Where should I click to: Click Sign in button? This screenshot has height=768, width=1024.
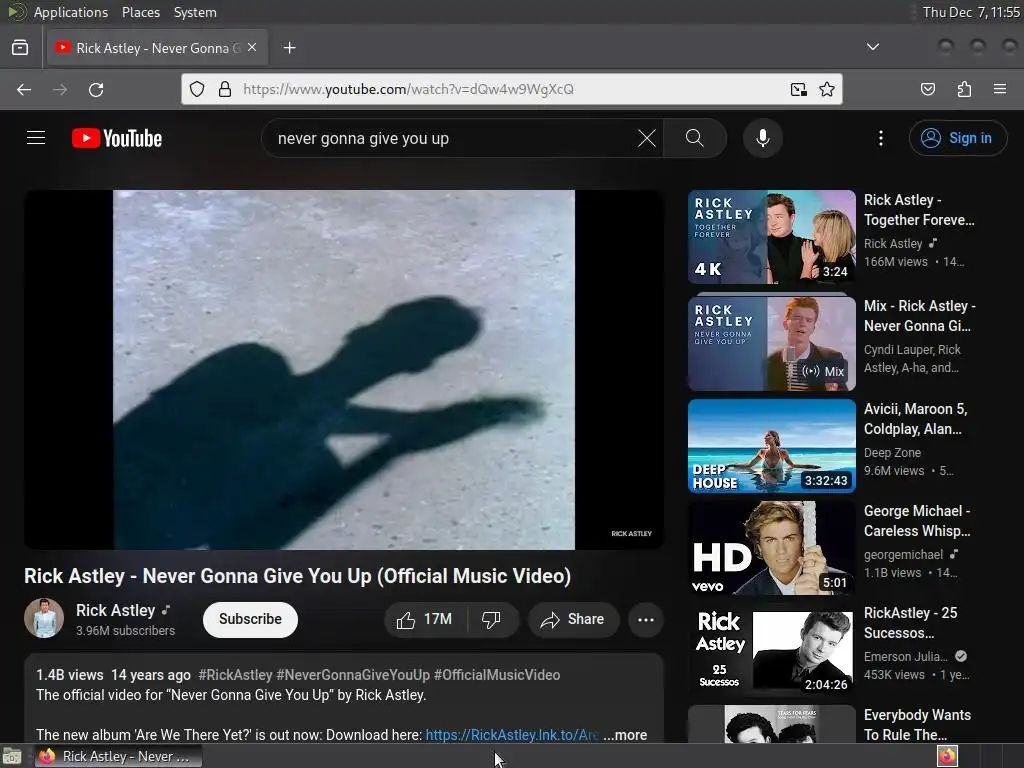point(958,138)
